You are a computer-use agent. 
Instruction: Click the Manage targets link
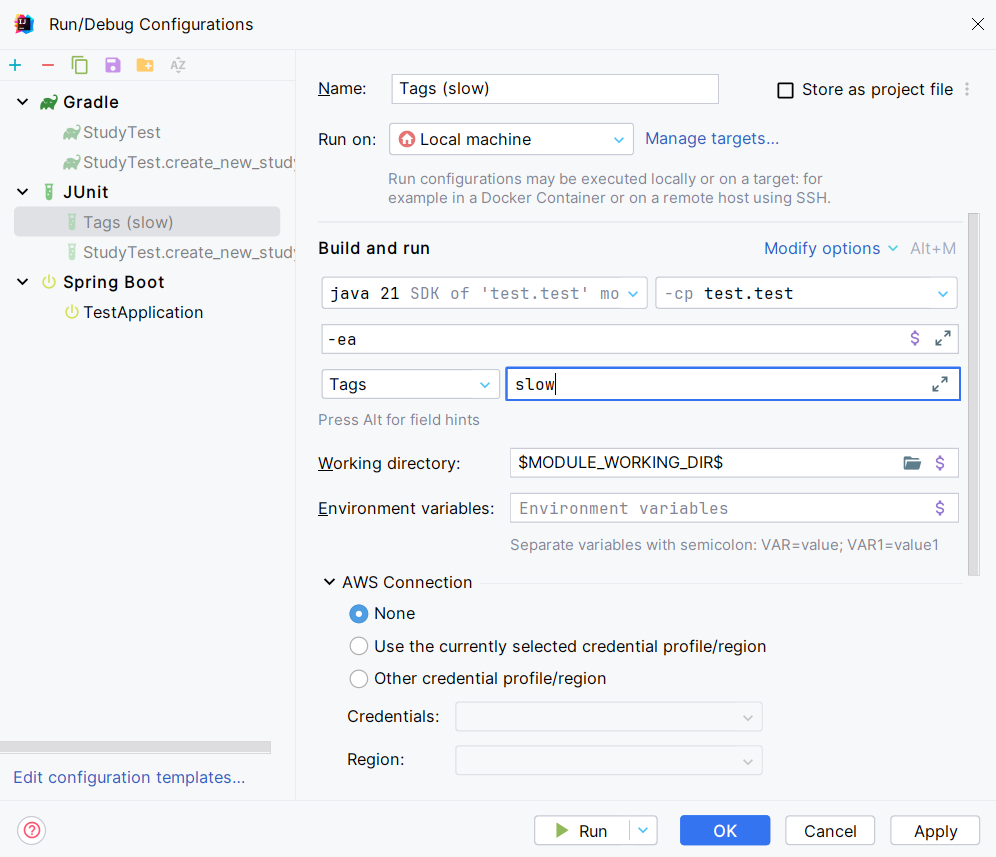pyautogui.click(x=711, y=138)
